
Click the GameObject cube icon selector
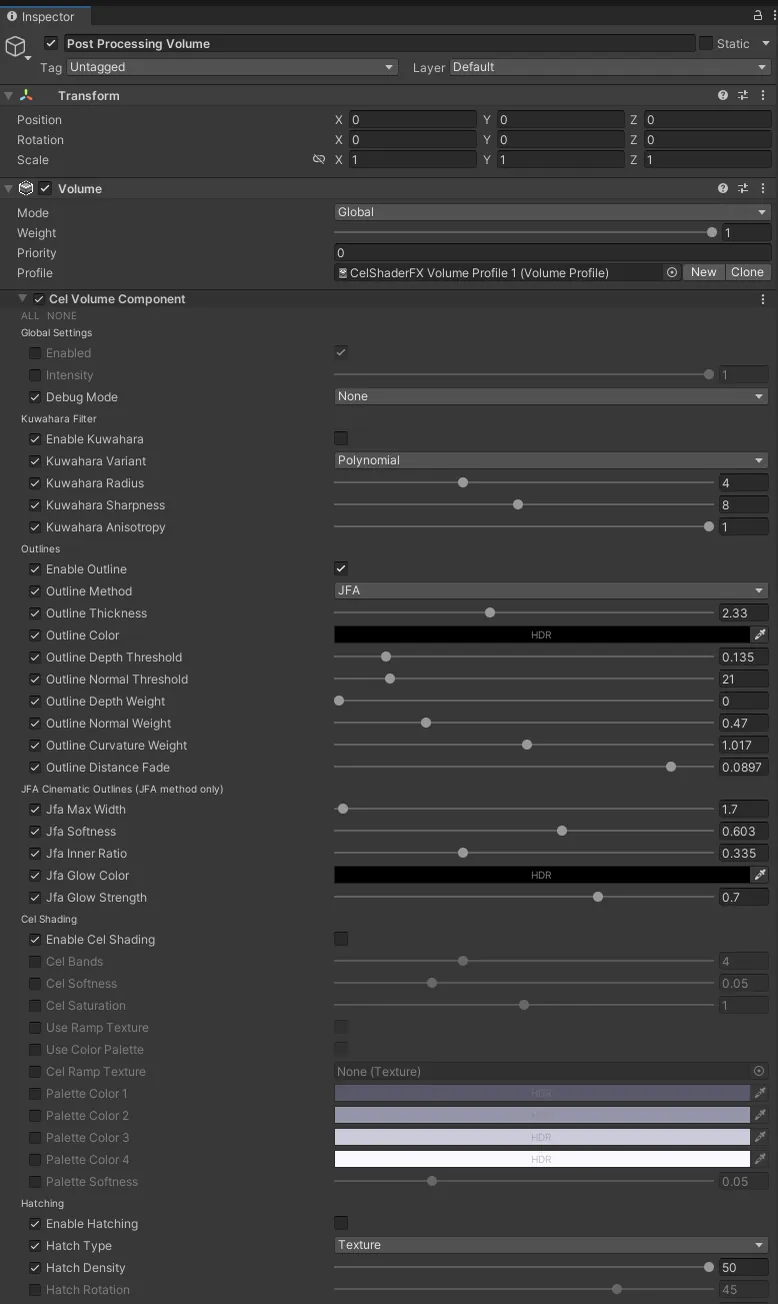(x=16, y=47)
